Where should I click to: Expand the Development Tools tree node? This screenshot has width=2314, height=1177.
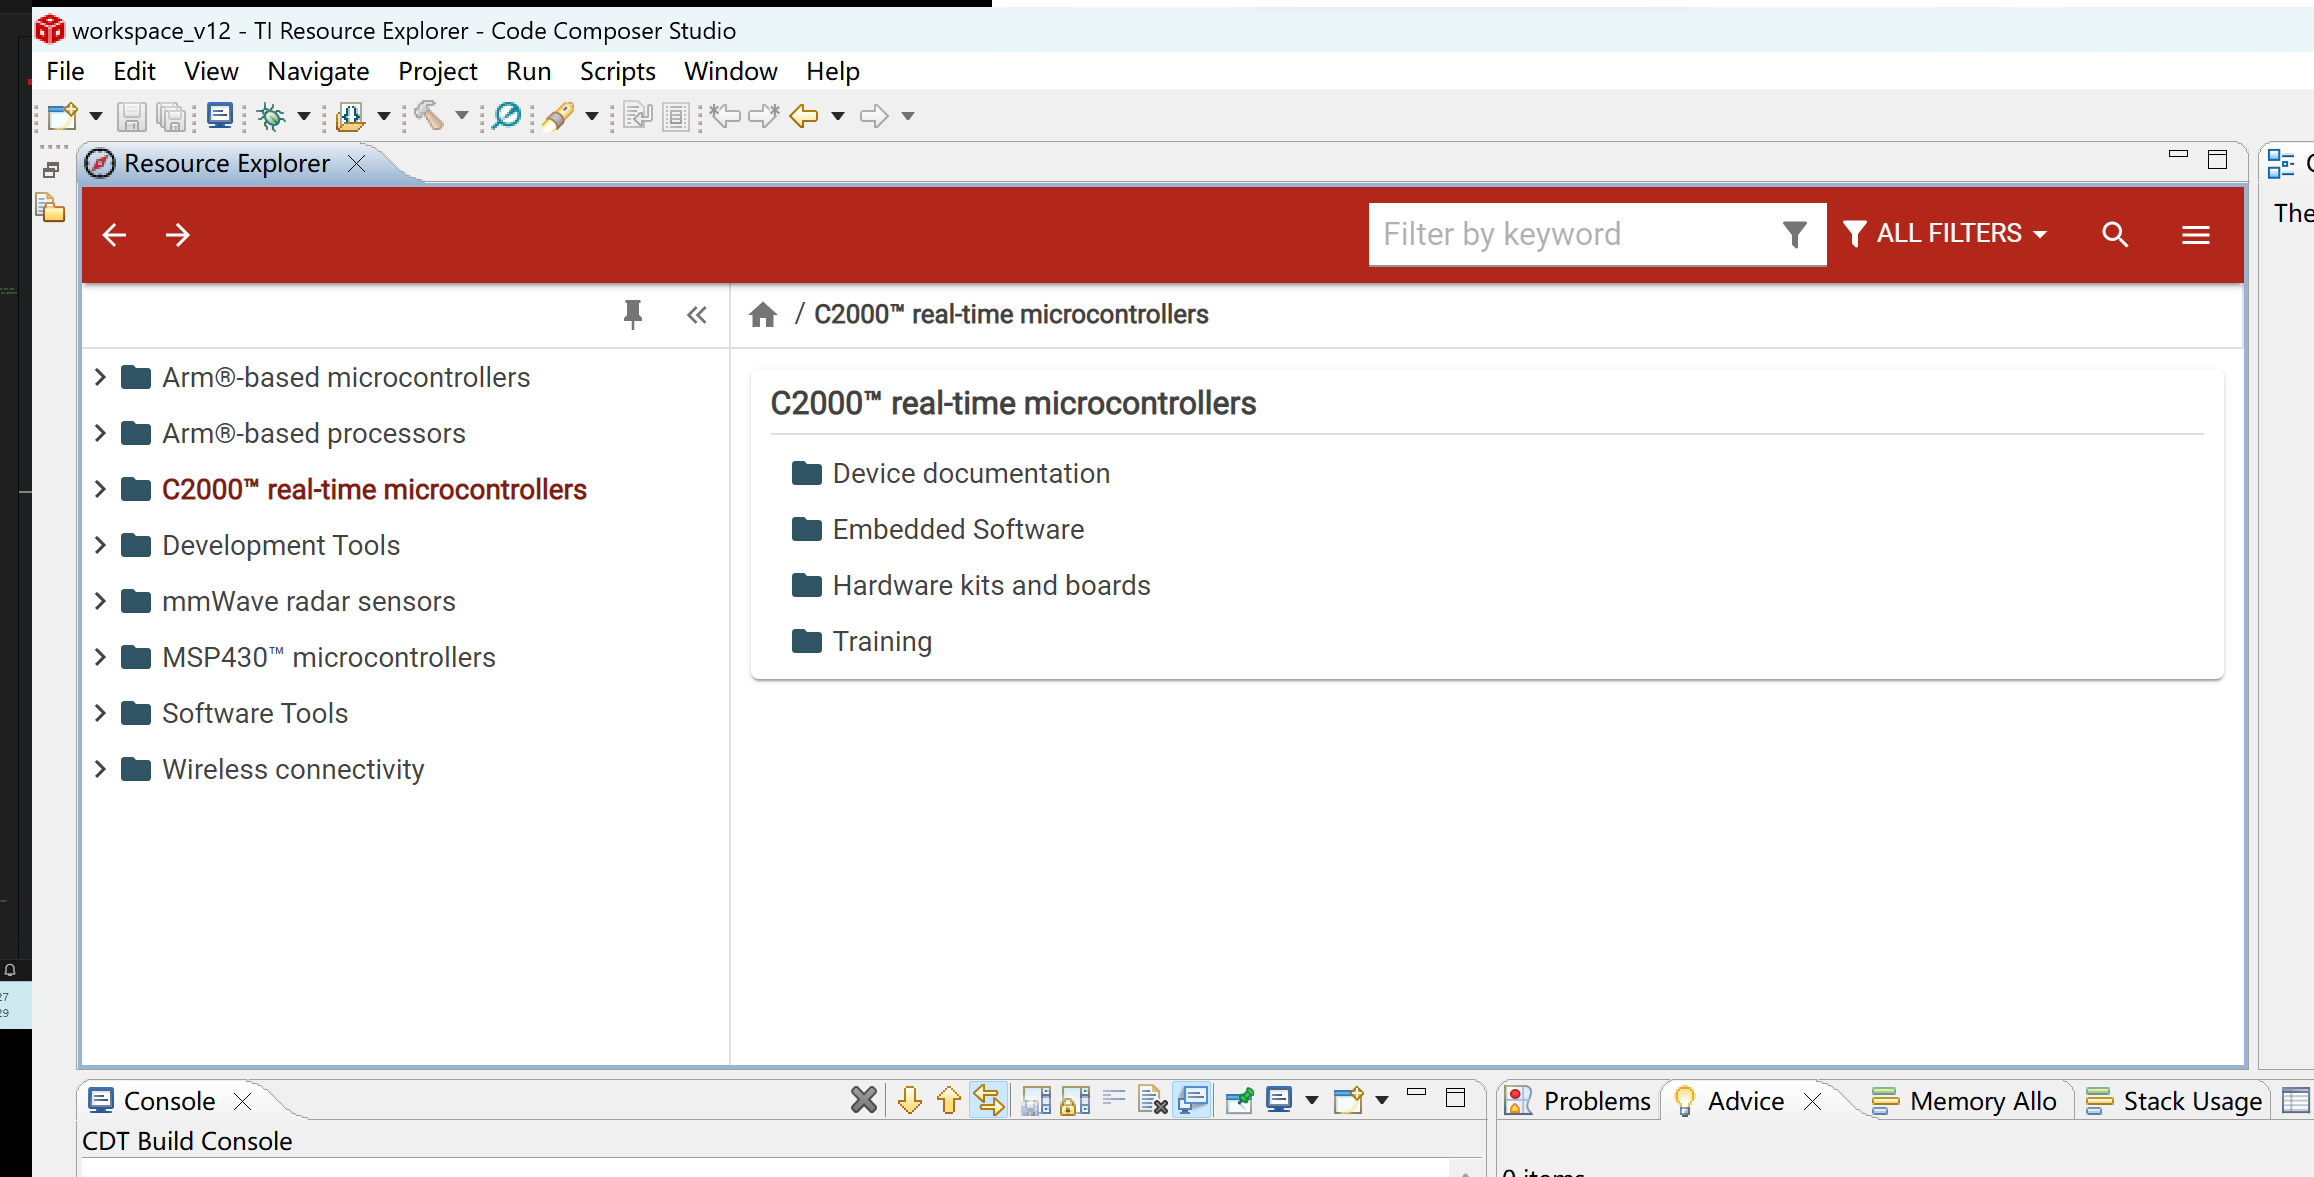pyautogui.click(x=100, y=545)
